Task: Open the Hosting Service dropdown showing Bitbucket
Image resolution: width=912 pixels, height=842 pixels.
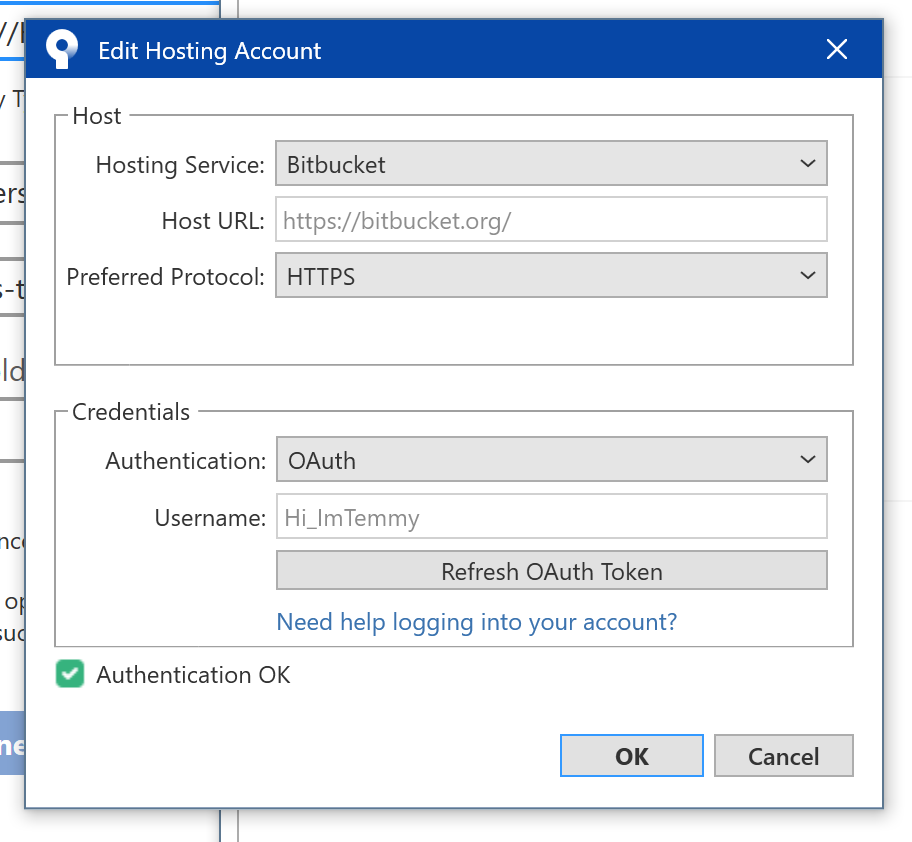Action: click(x=551, y=163)
